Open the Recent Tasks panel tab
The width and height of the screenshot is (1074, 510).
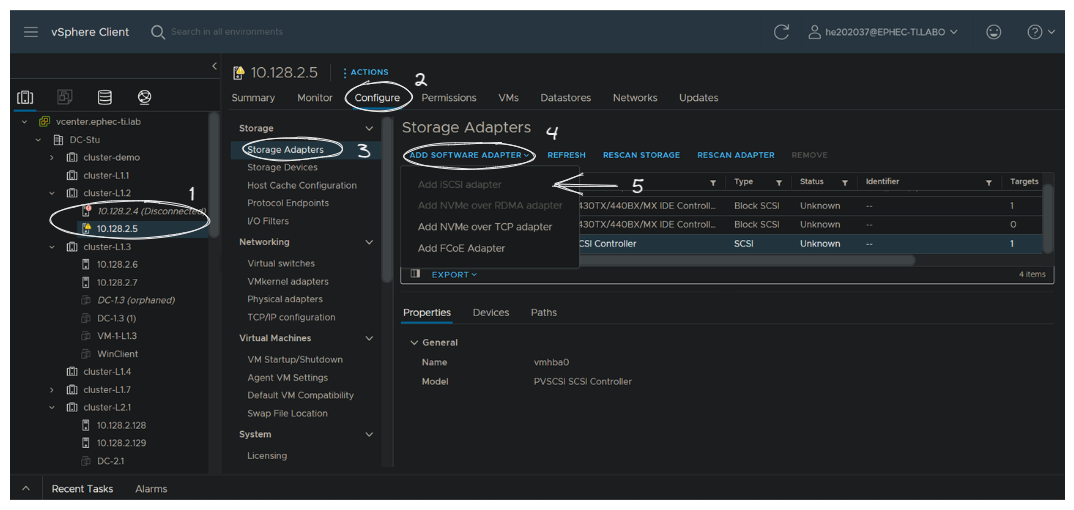pyautogui.click(x=82, y=489)
